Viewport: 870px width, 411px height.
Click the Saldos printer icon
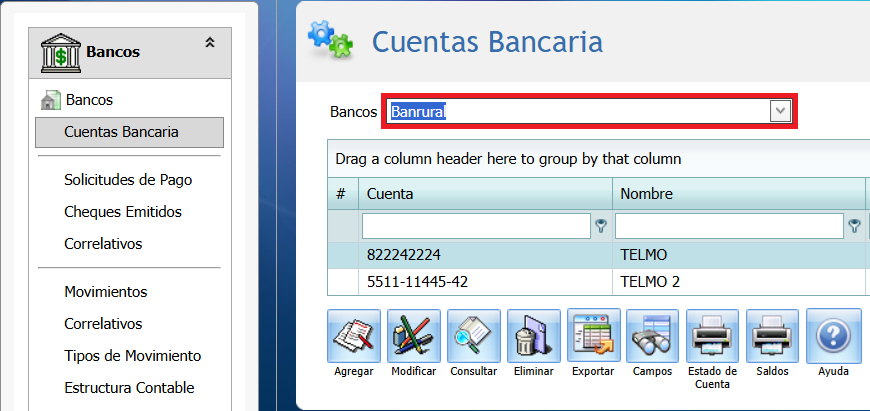772,336
